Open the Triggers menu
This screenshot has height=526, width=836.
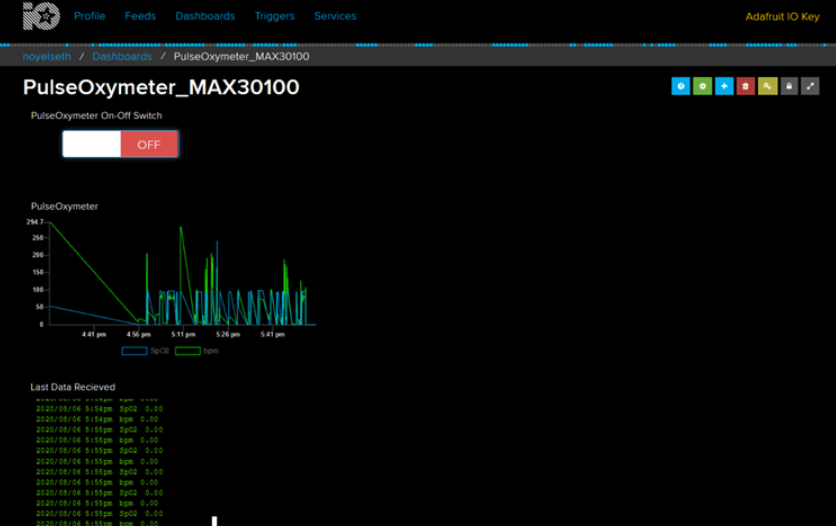pyautogui.click(x=274, y=16)
